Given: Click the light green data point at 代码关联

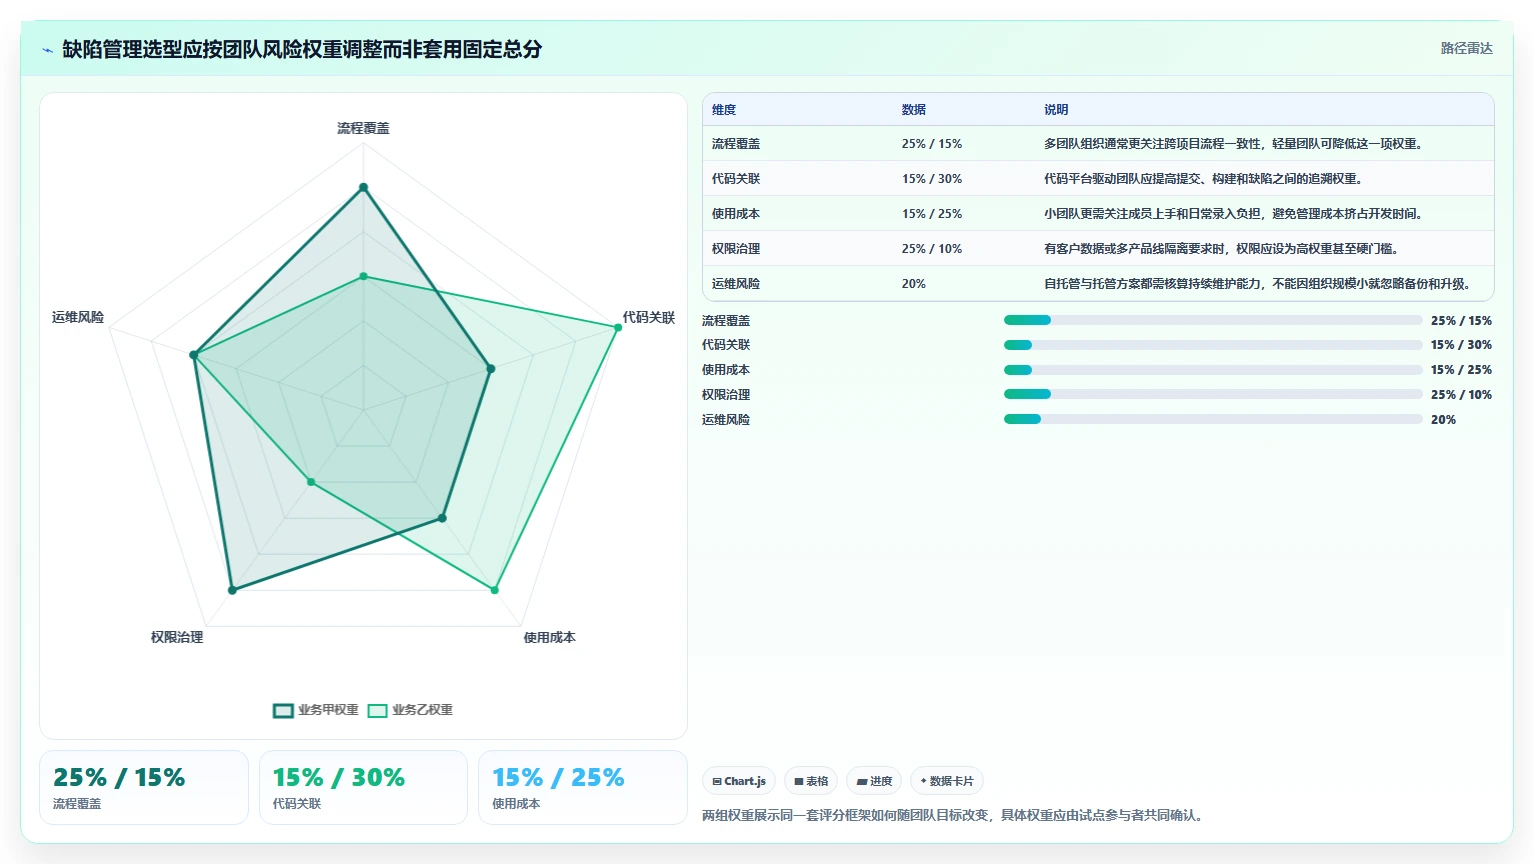Looking at the screenshot, I should (x=617, y=327).
